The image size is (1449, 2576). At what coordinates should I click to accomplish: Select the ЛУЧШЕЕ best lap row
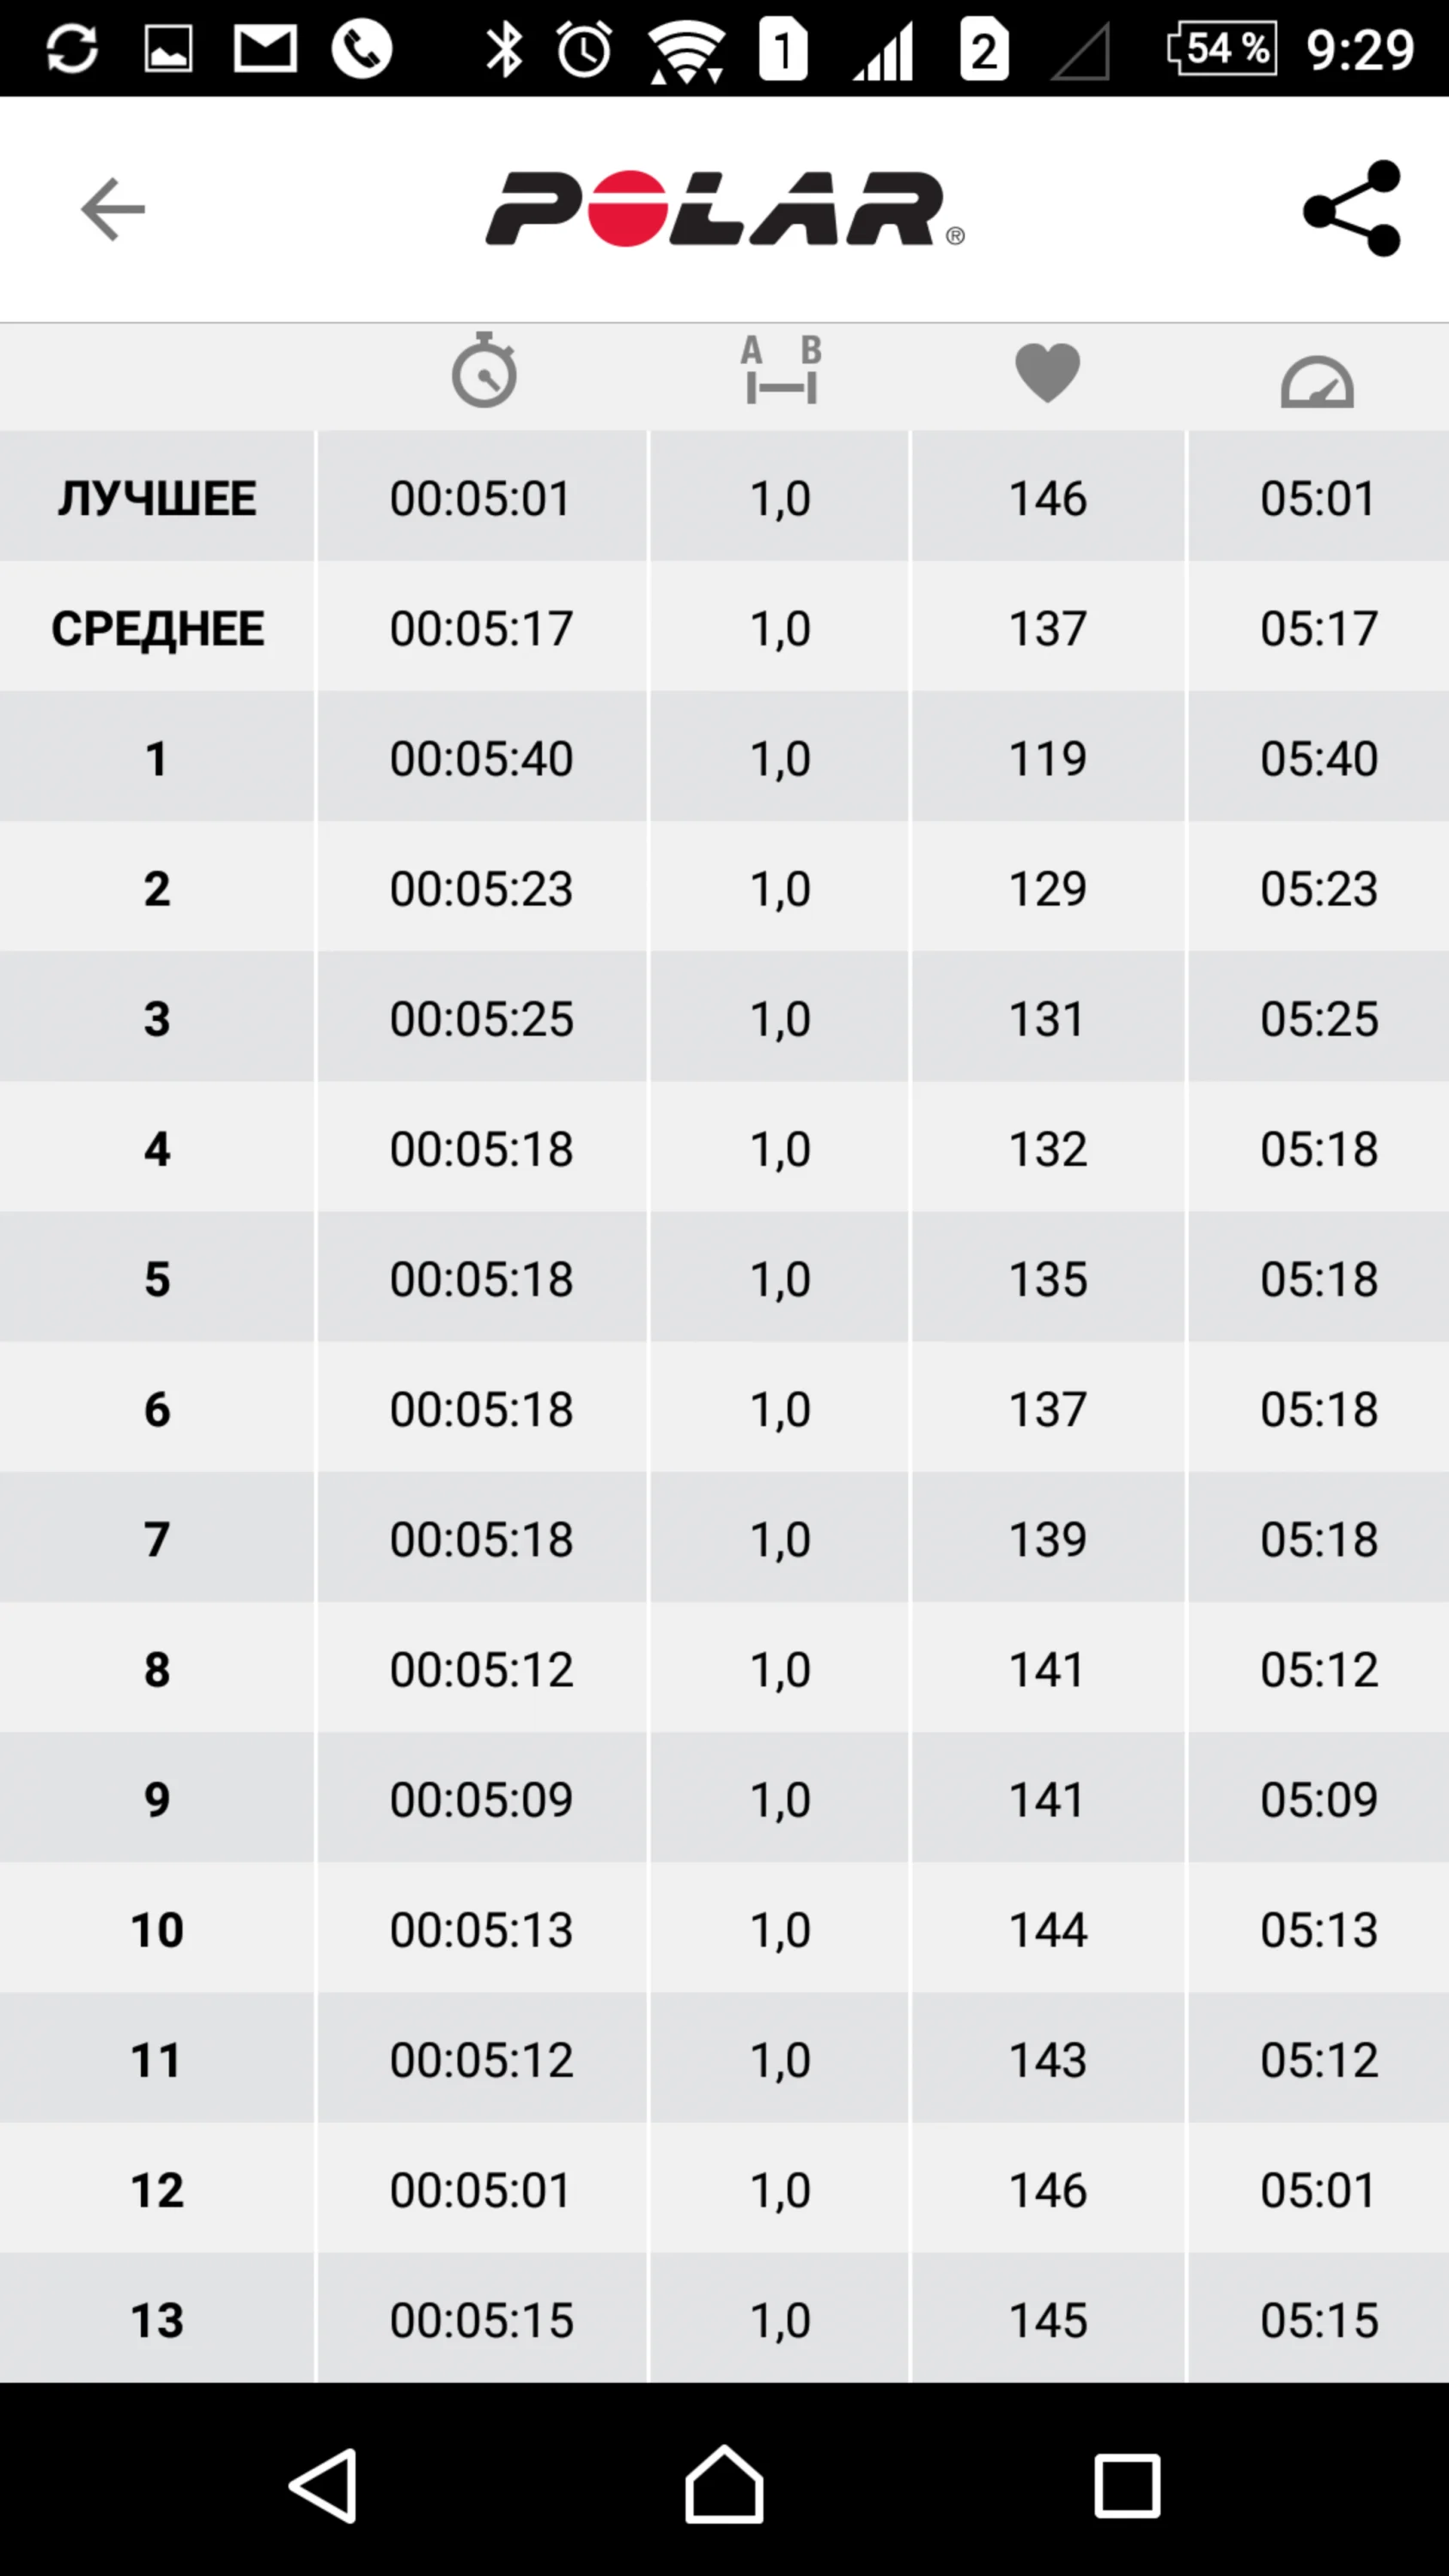point(157,498)
